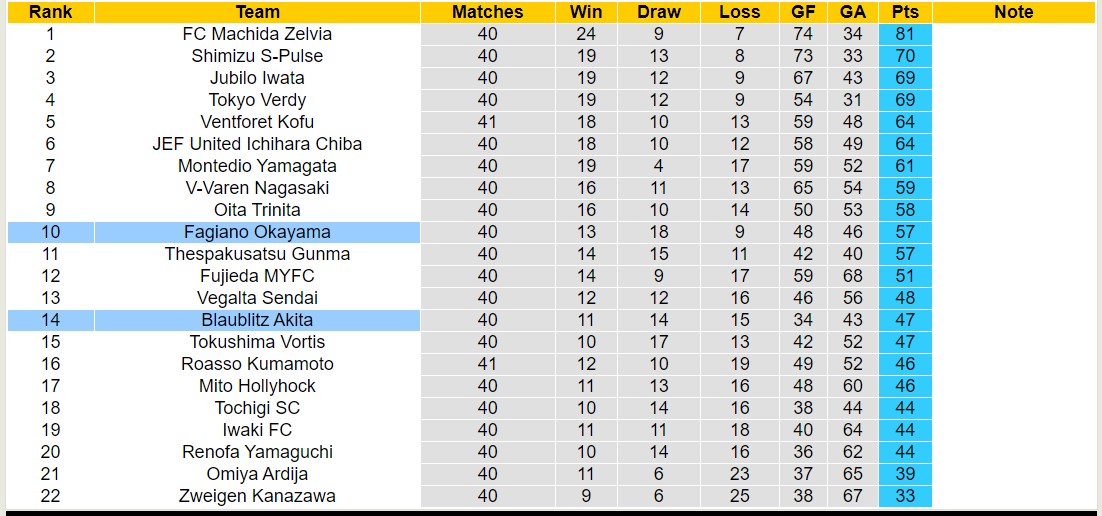Open Tokyo Verdy team link
The image size is (1102, 516).
coord(257,100)
